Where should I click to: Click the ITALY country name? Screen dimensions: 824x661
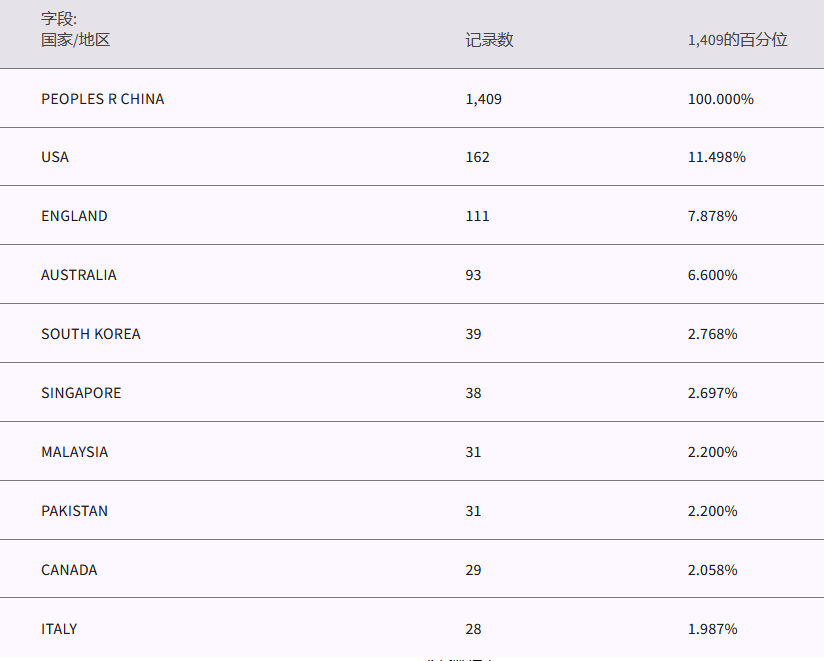coord(59,629)
